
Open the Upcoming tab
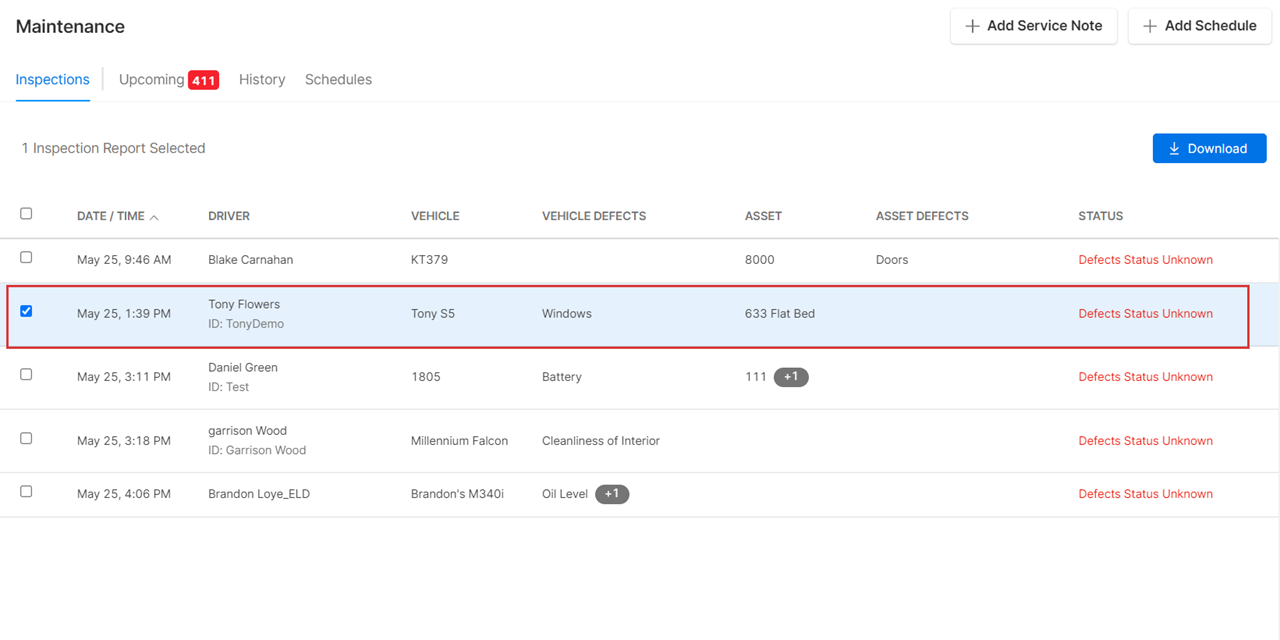pos(151,80)
